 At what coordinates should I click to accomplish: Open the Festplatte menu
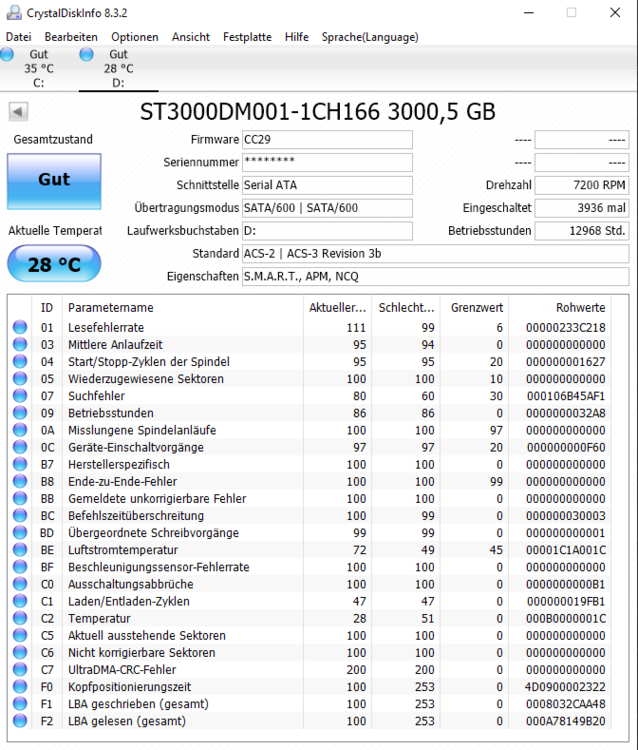pyautogui.click(x=247, y=37)
